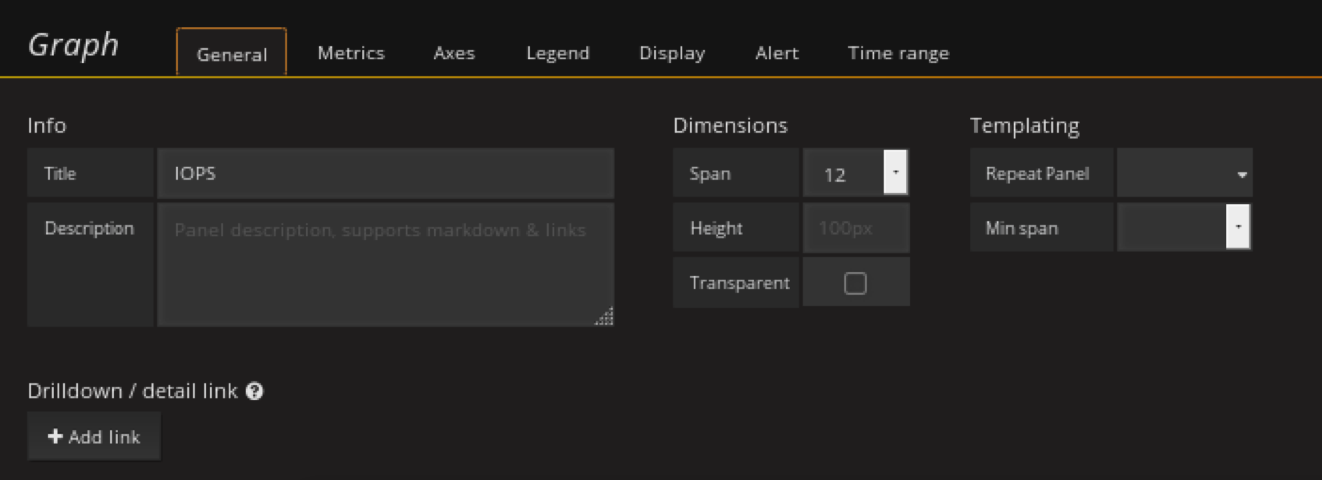
Task: Click the Drilldown help question mark icon
Action: [x=254, y=391]
